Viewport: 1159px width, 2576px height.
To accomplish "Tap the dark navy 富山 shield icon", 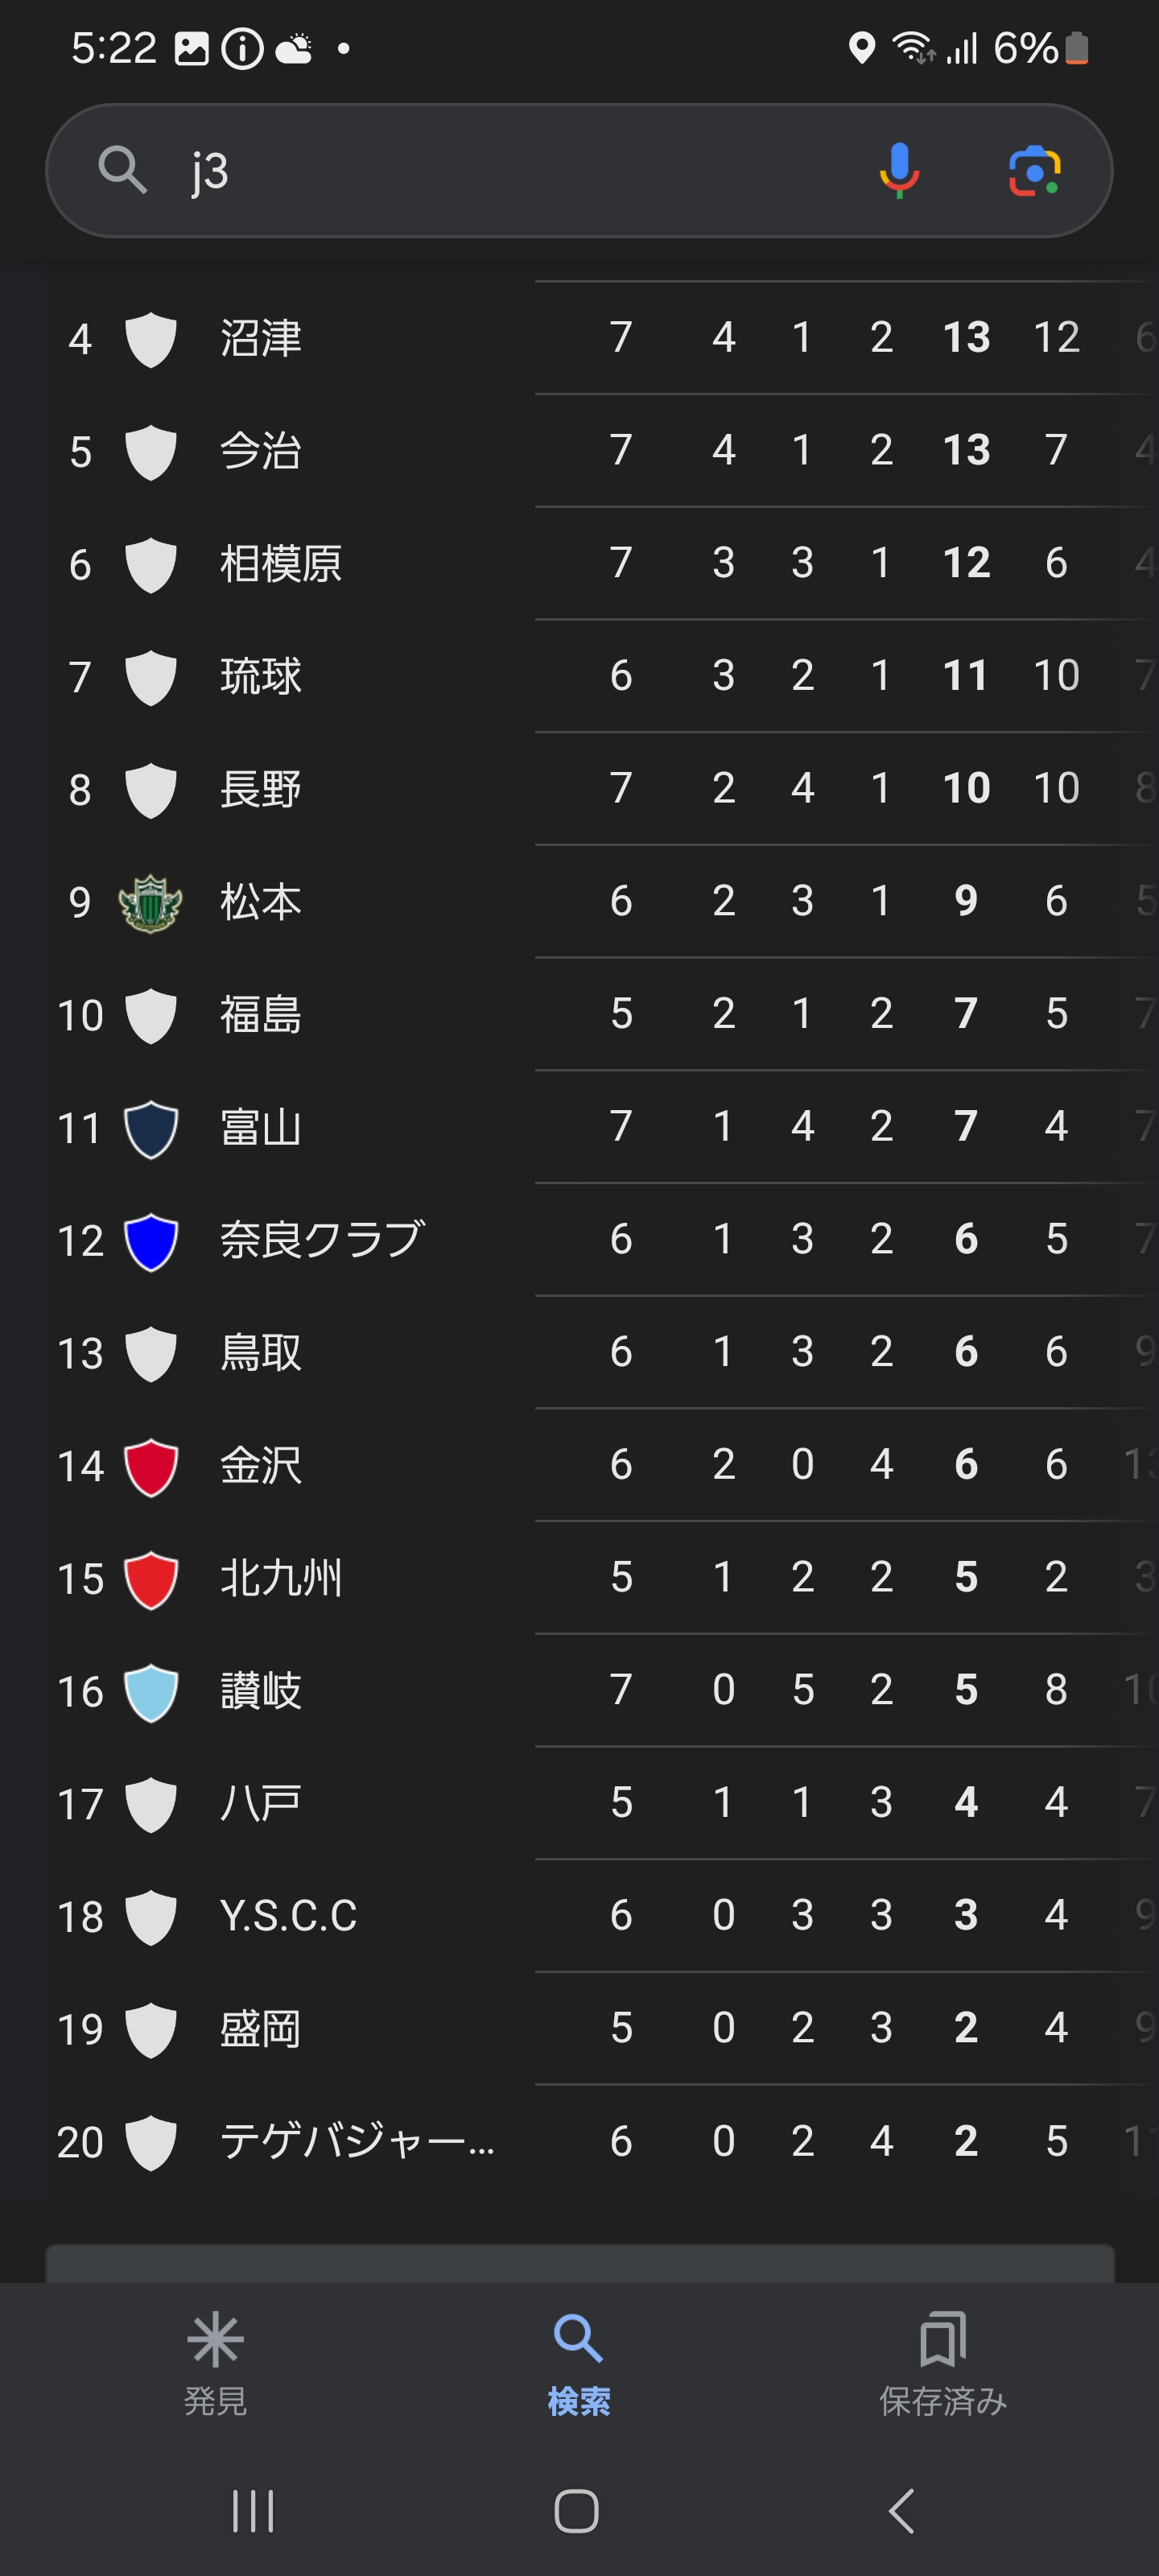I will 151,1128.
